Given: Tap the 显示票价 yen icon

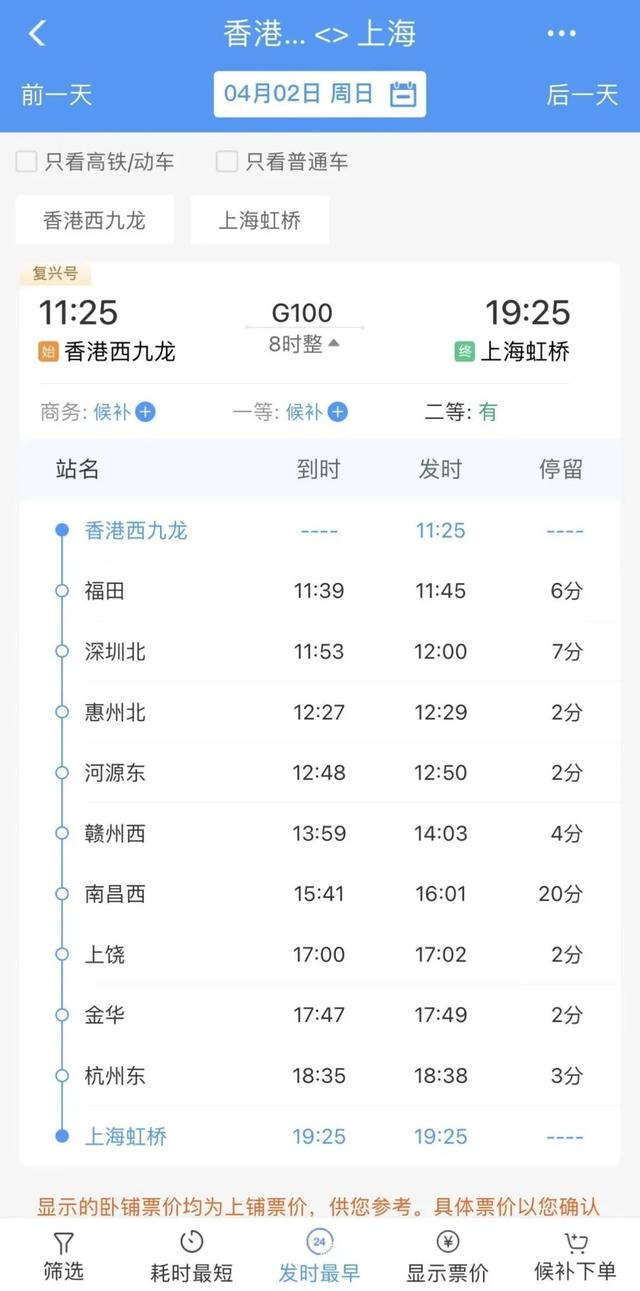Looking at the screenshot, I should coord(447,1243).
